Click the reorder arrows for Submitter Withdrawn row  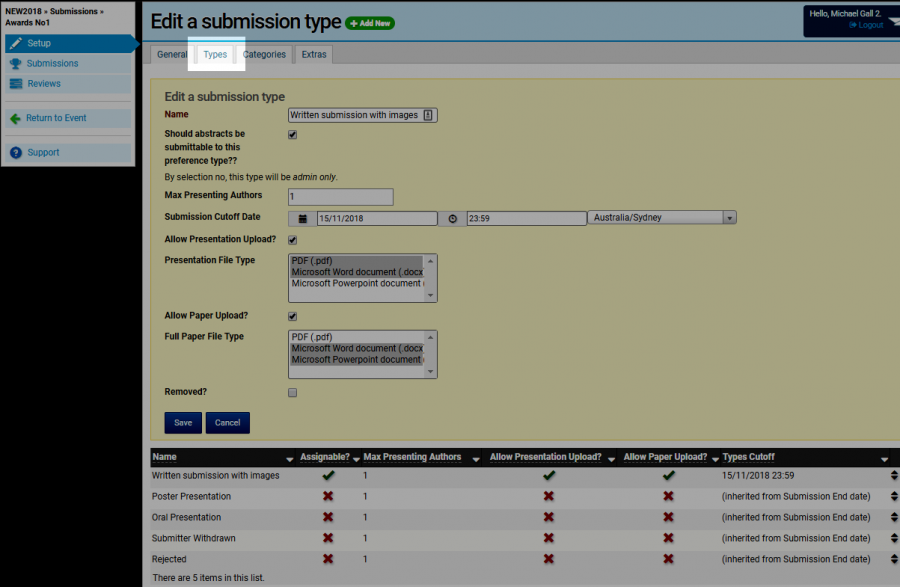[894, 539]
